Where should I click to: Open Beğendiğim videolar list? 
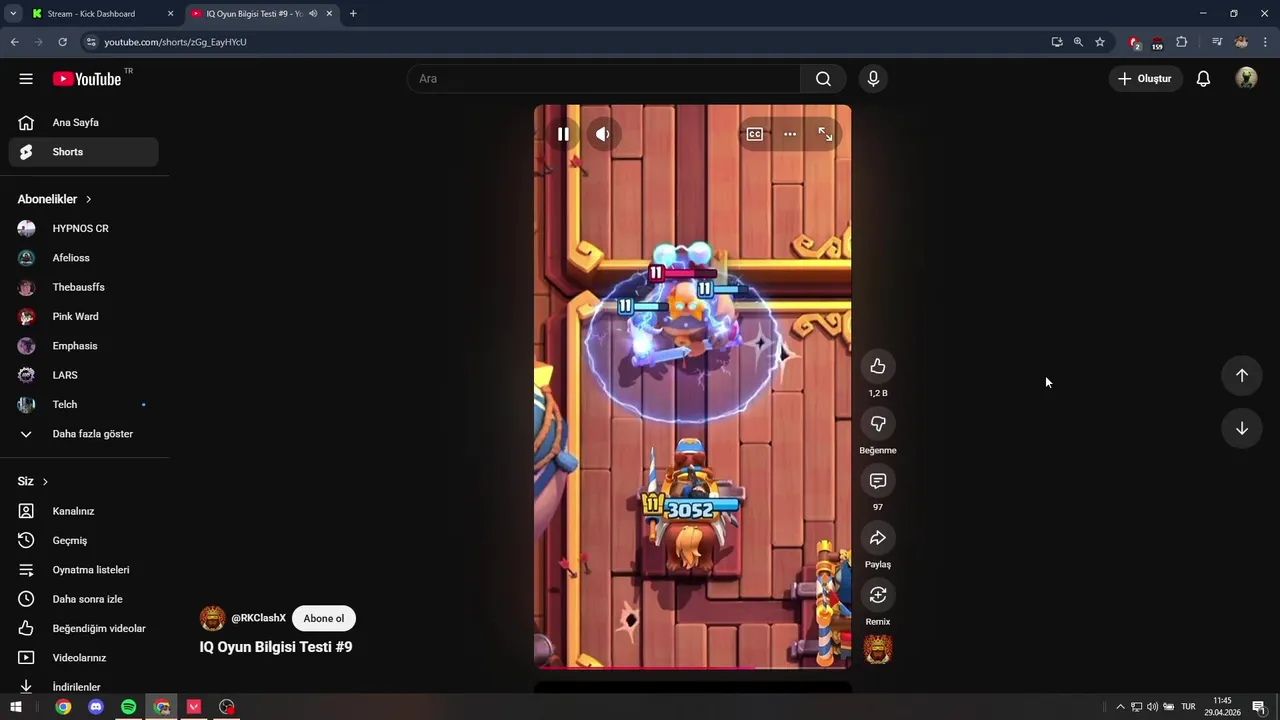[x=84, y=628]
